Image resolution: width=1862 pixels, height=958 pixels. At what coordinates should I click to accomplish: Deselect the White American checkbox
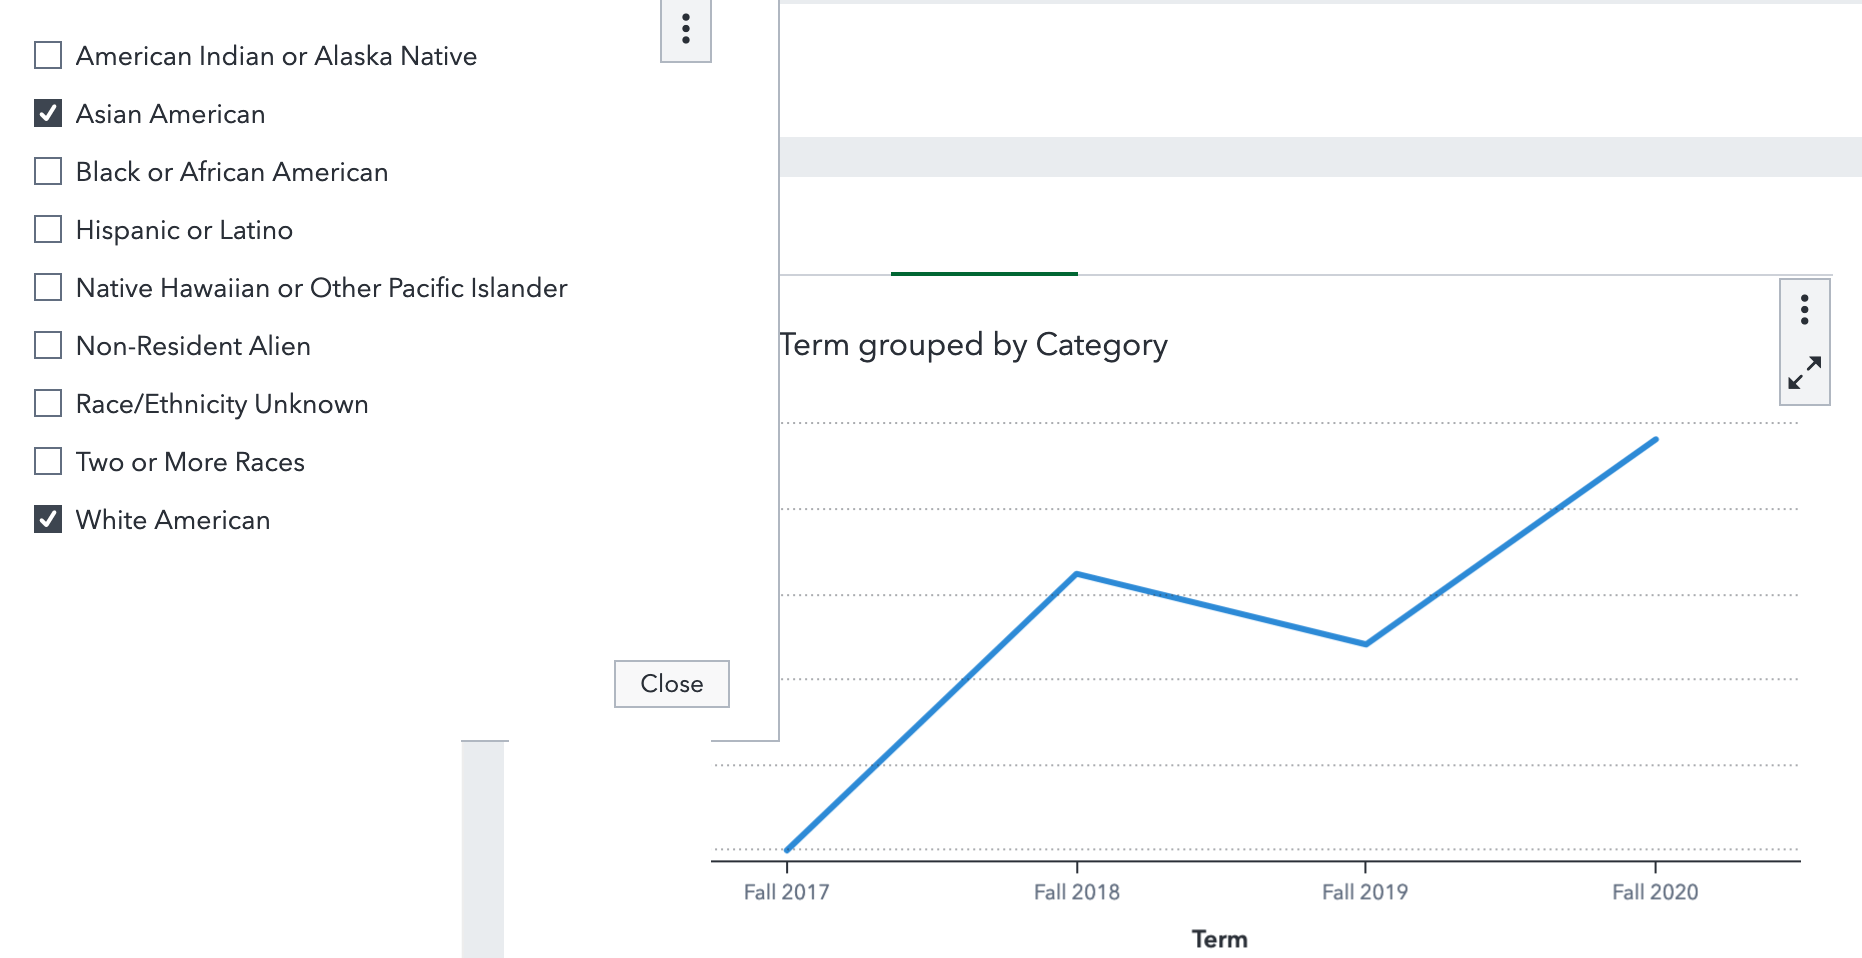click(x=48, y=519)
